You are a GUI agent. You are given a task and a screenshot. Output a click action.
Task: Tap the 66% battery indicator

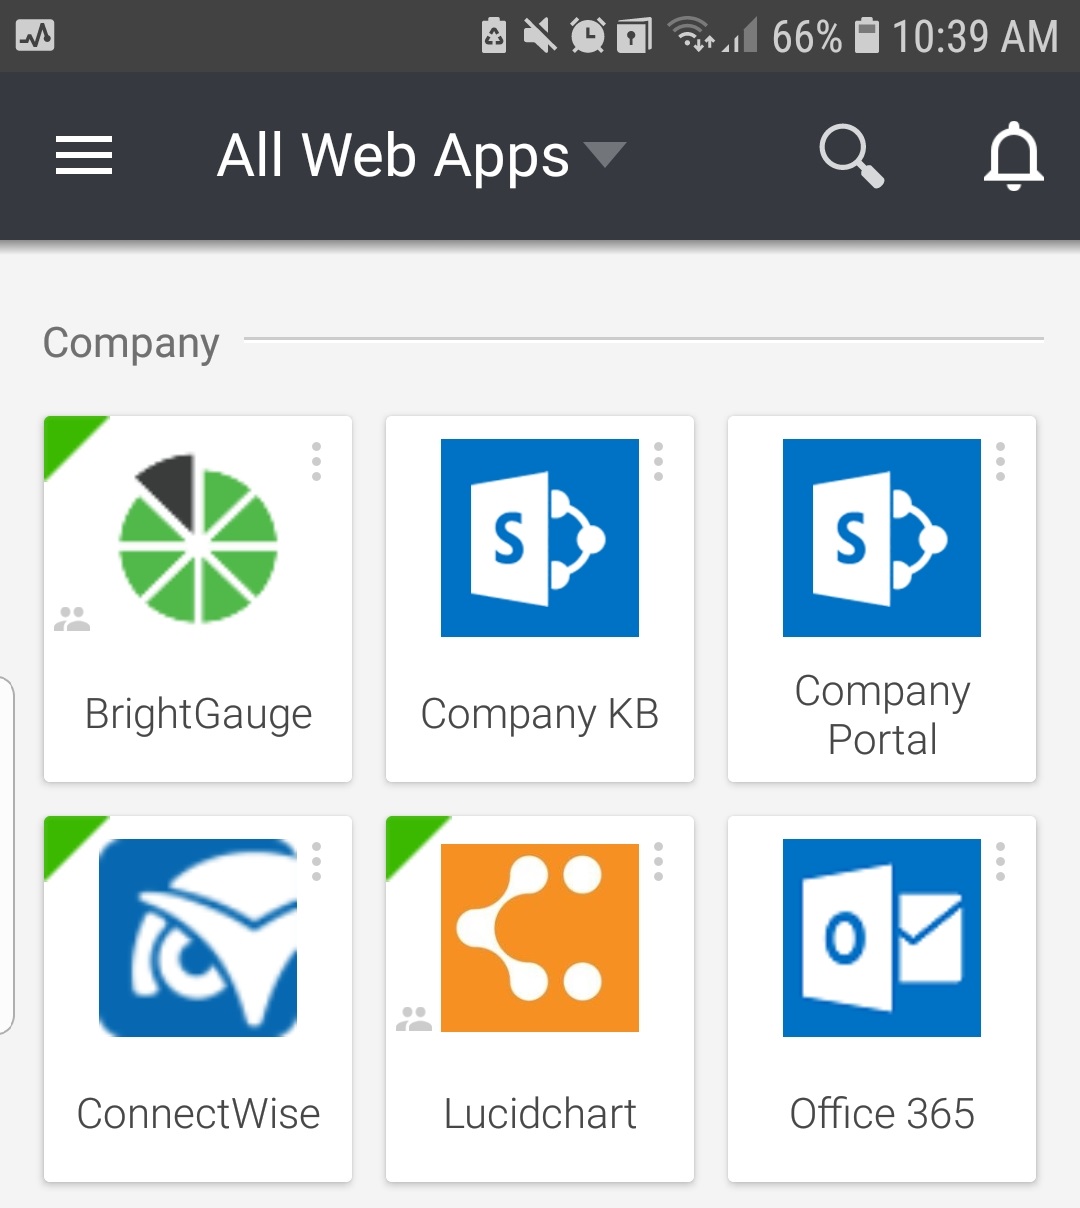coord(825,36)
